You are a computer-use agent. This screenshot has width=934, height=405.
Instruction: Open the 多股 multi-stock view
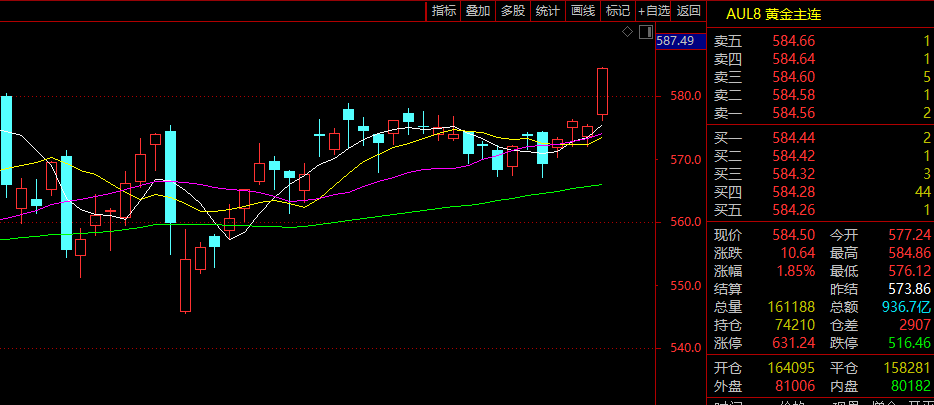(x=513, y=10)
